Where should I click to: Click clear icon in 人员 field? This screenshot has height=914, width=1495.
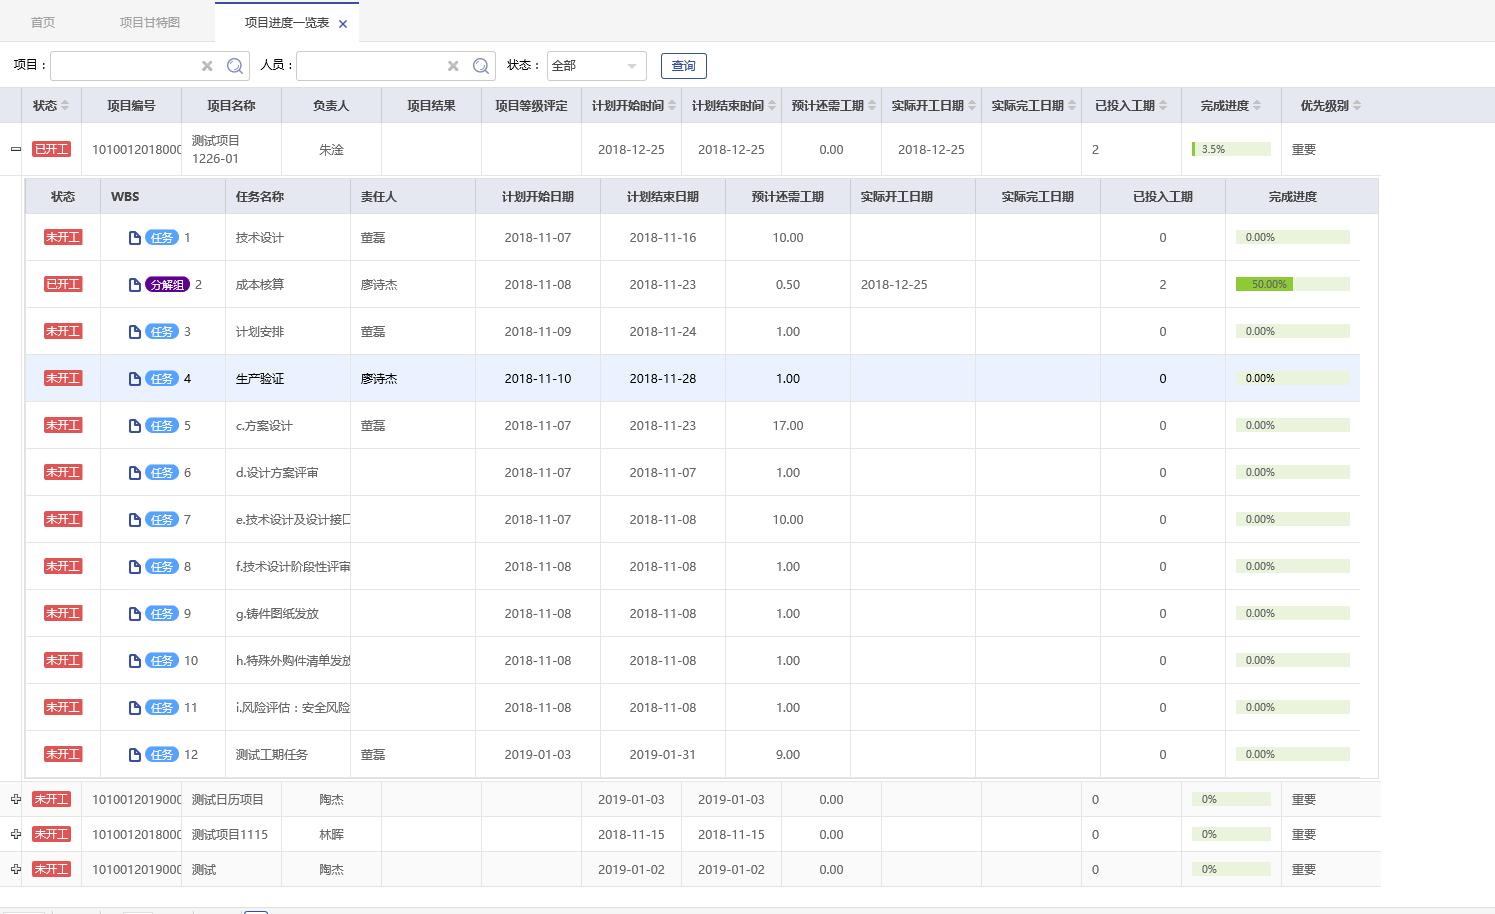point(453,66)
